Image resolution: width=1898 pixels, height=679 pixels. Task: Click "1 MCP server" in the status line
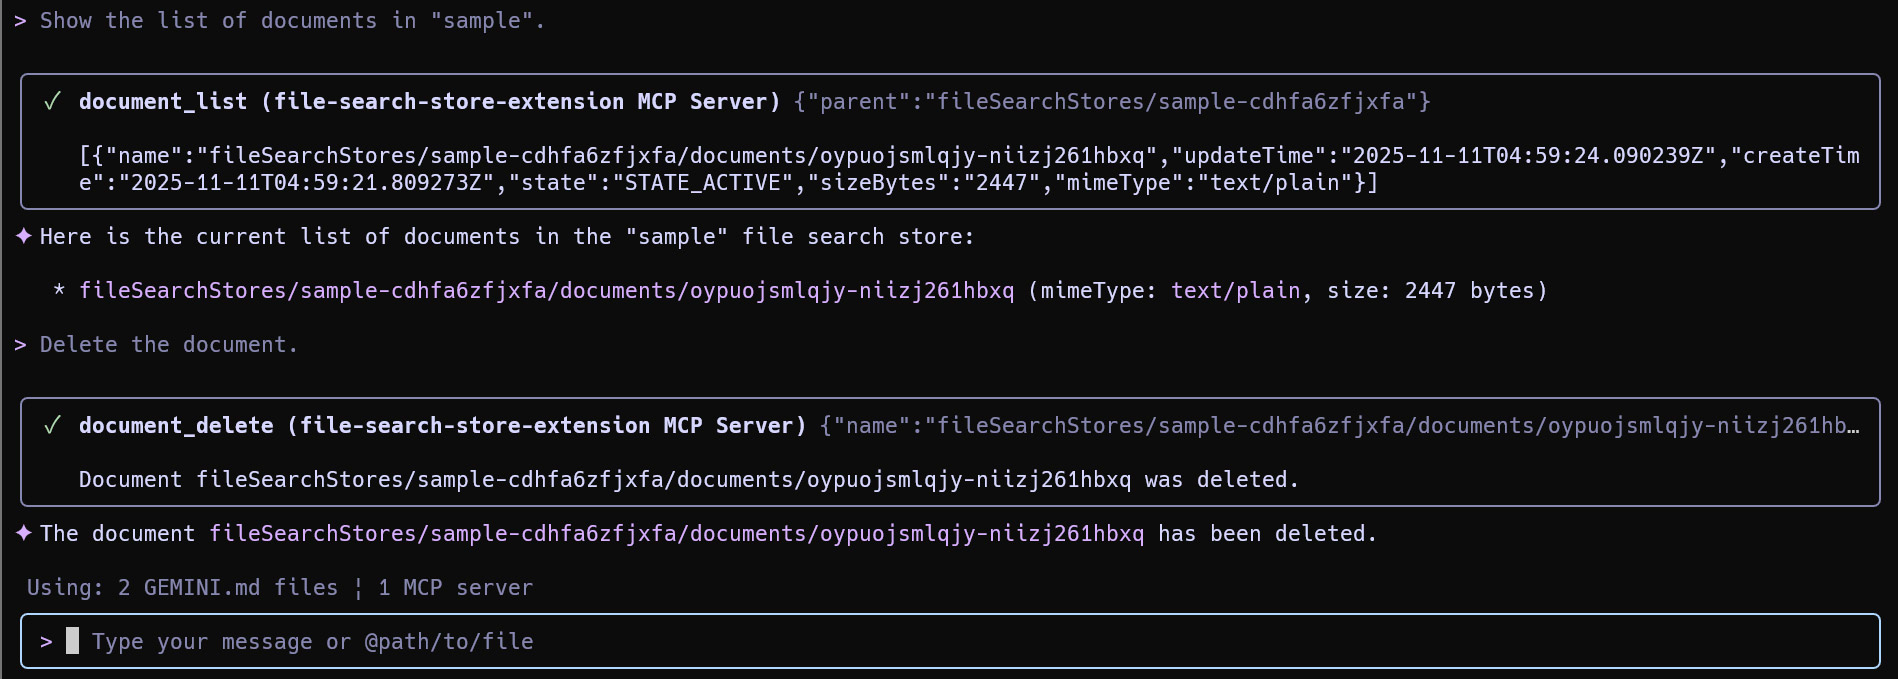point(455,588)
